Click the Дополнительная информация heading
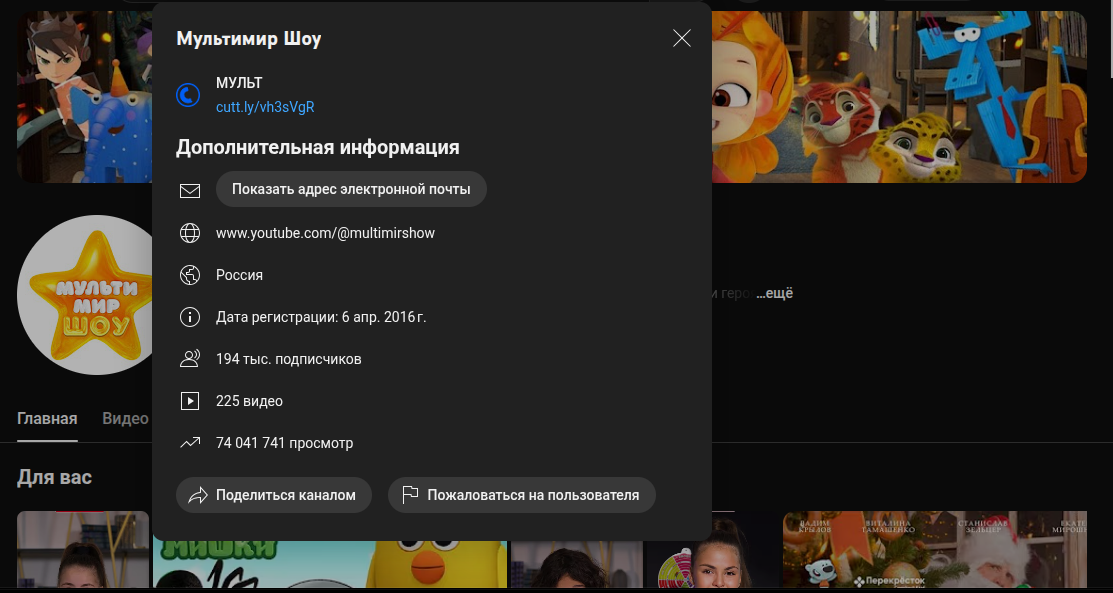This screenshot has height=593, width=1113. (x=317, y=147)
